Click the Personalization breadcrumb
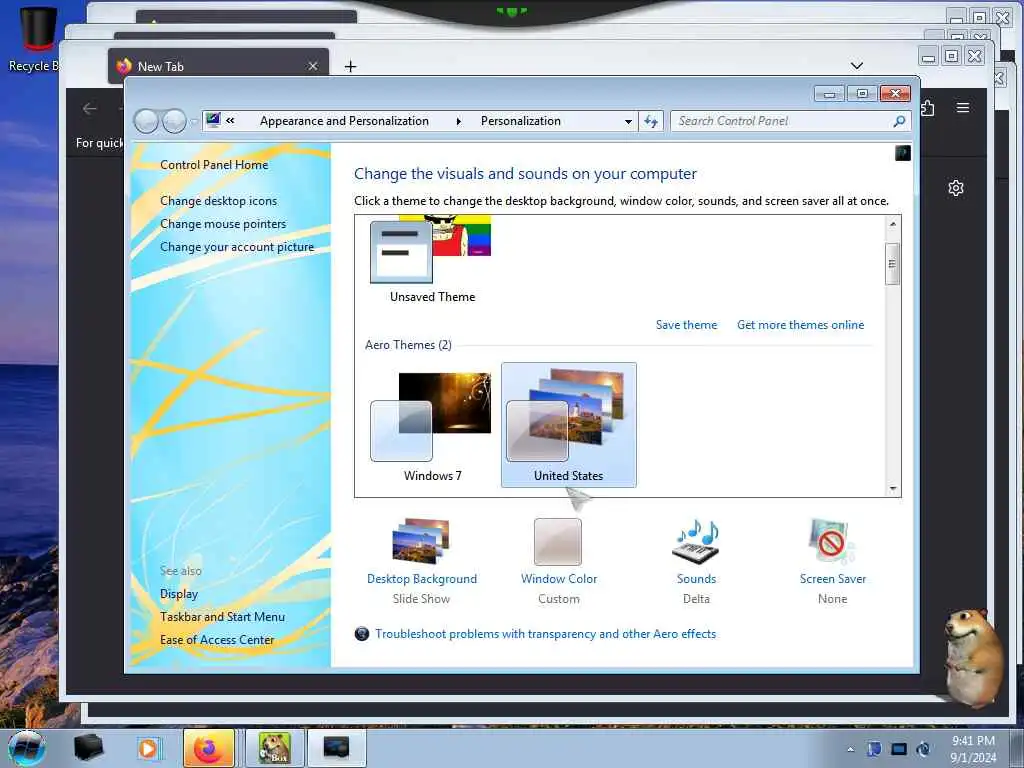 pyautogui.click(x=520, y=121)
